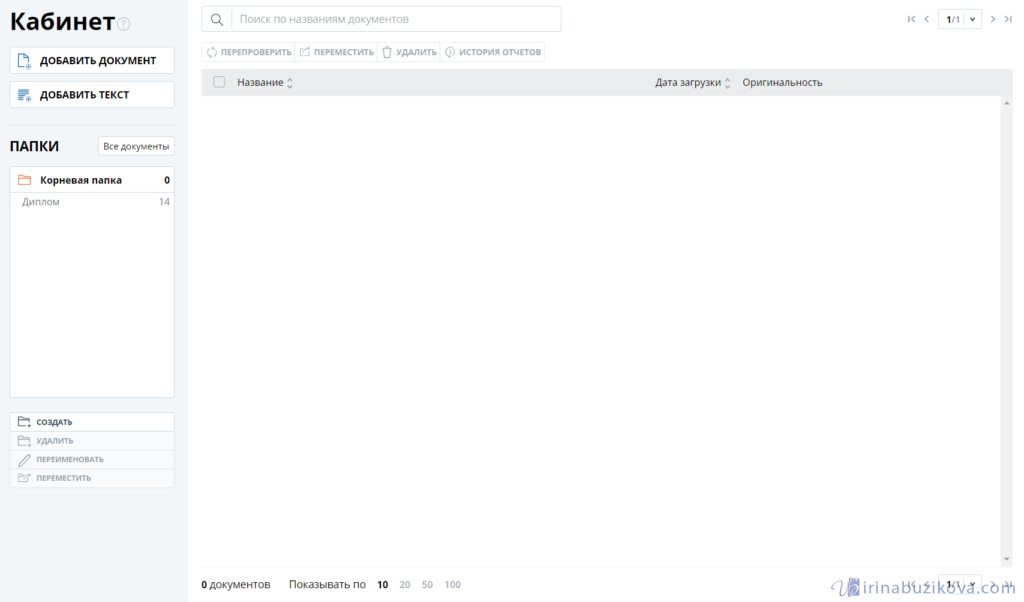Click the help question mark beside Кабинет
The image size is (1024, 602).
pos(124,24)
